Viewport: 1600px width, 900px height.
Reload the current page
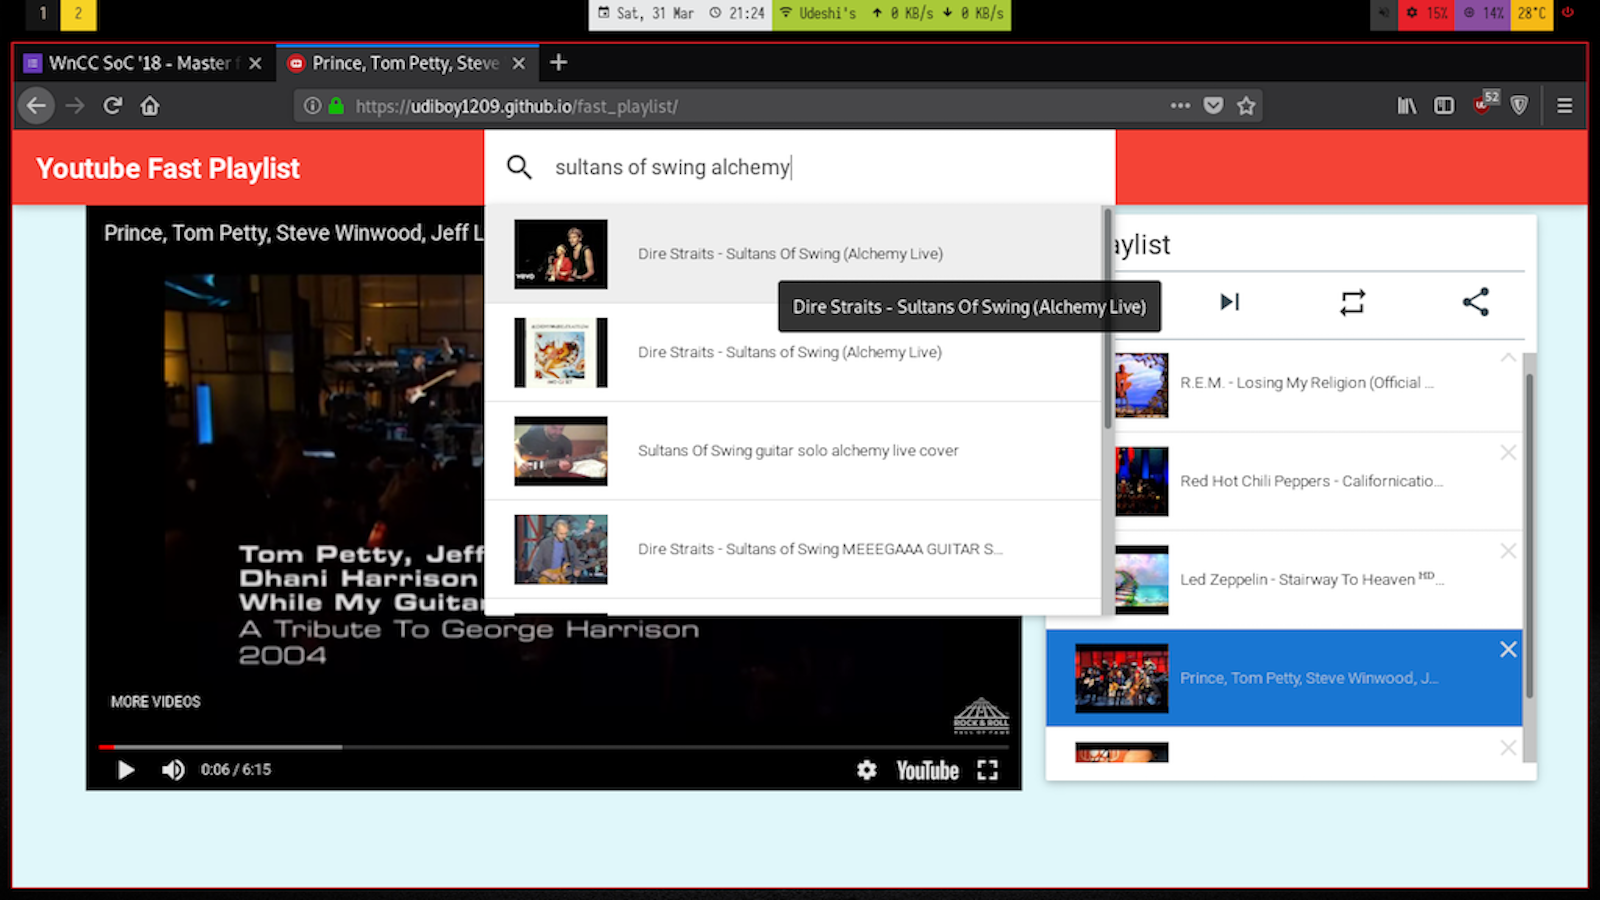tap(112, 106)
